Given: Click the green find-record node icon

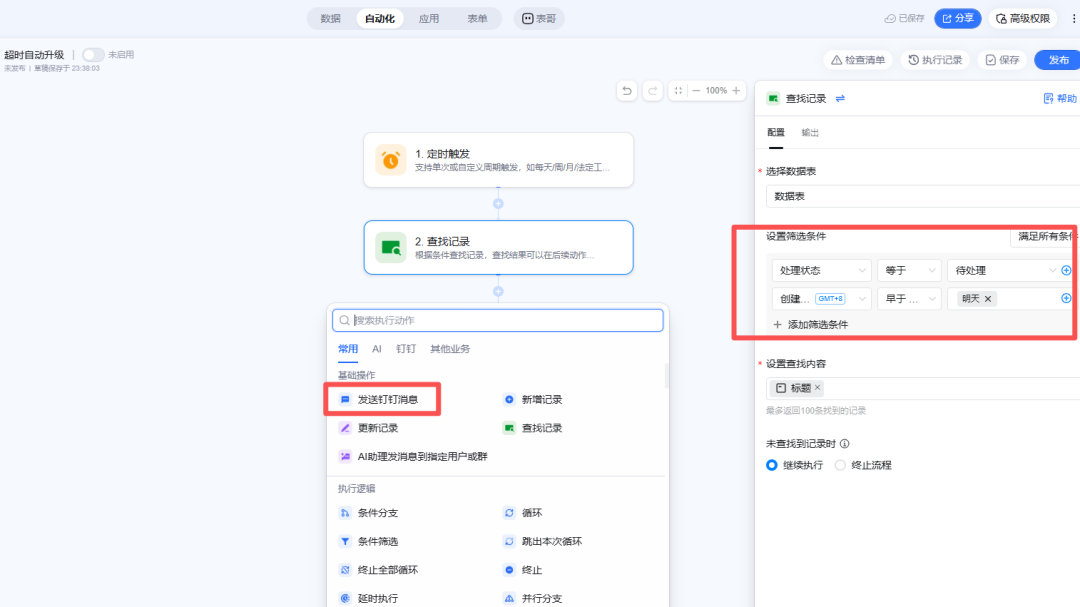Looking at the screenshot, I should 391,247.
